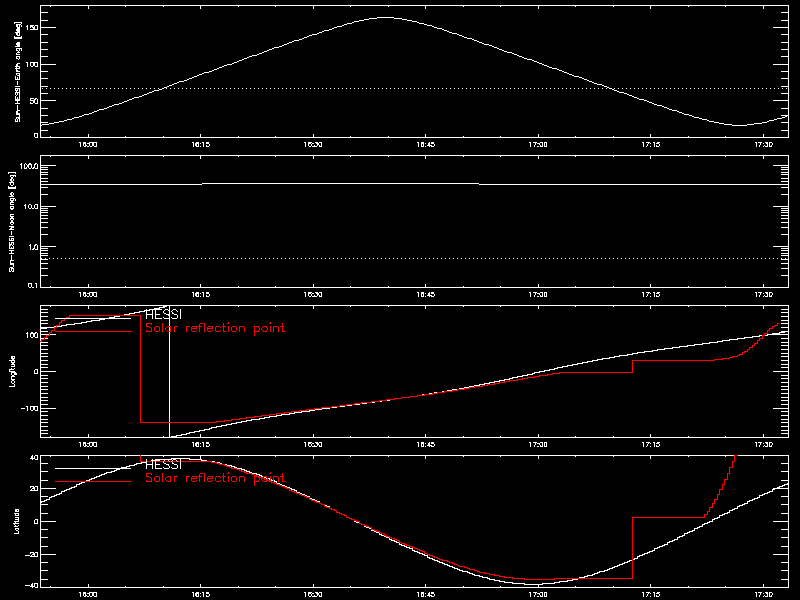Click 17:30 time label under Latitude plot

(763, 595)
